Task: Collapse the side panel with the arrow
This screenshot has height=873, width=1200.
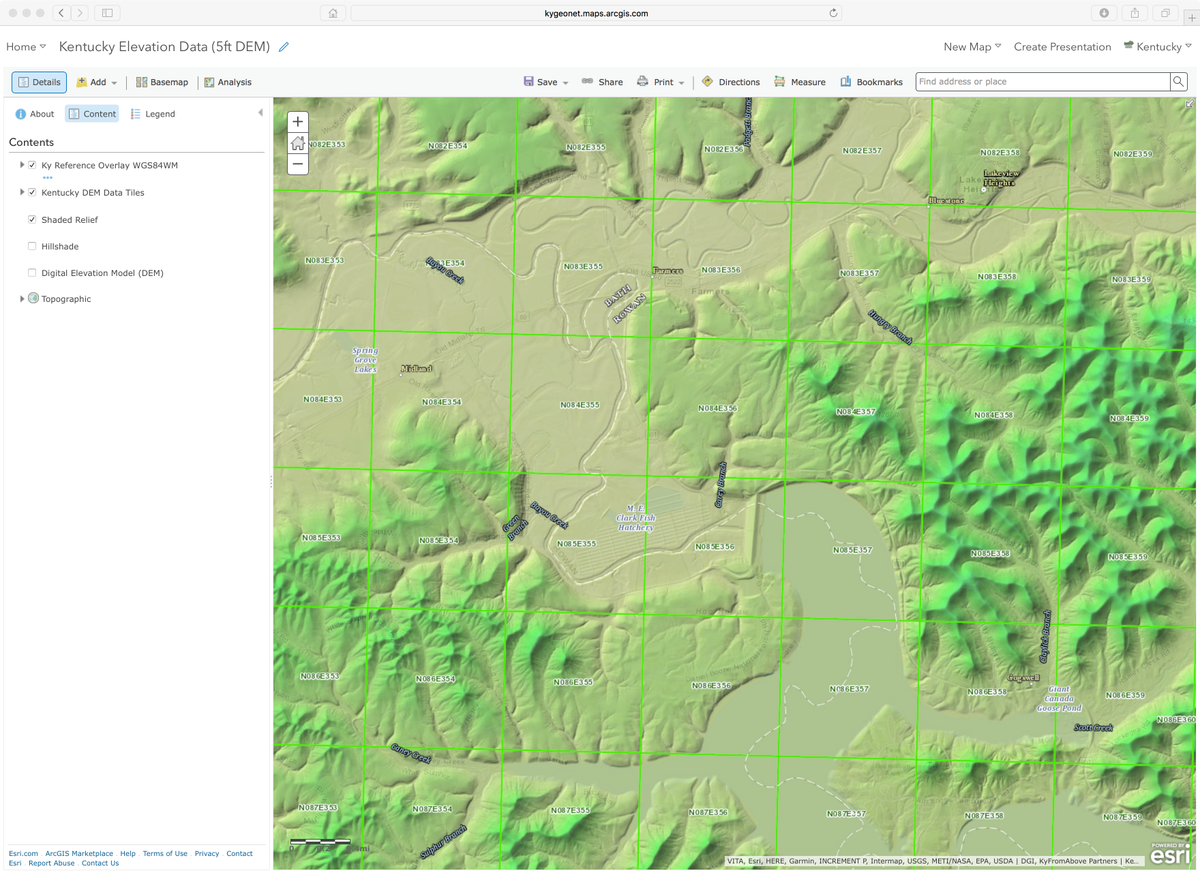Action: coord(260,113)
